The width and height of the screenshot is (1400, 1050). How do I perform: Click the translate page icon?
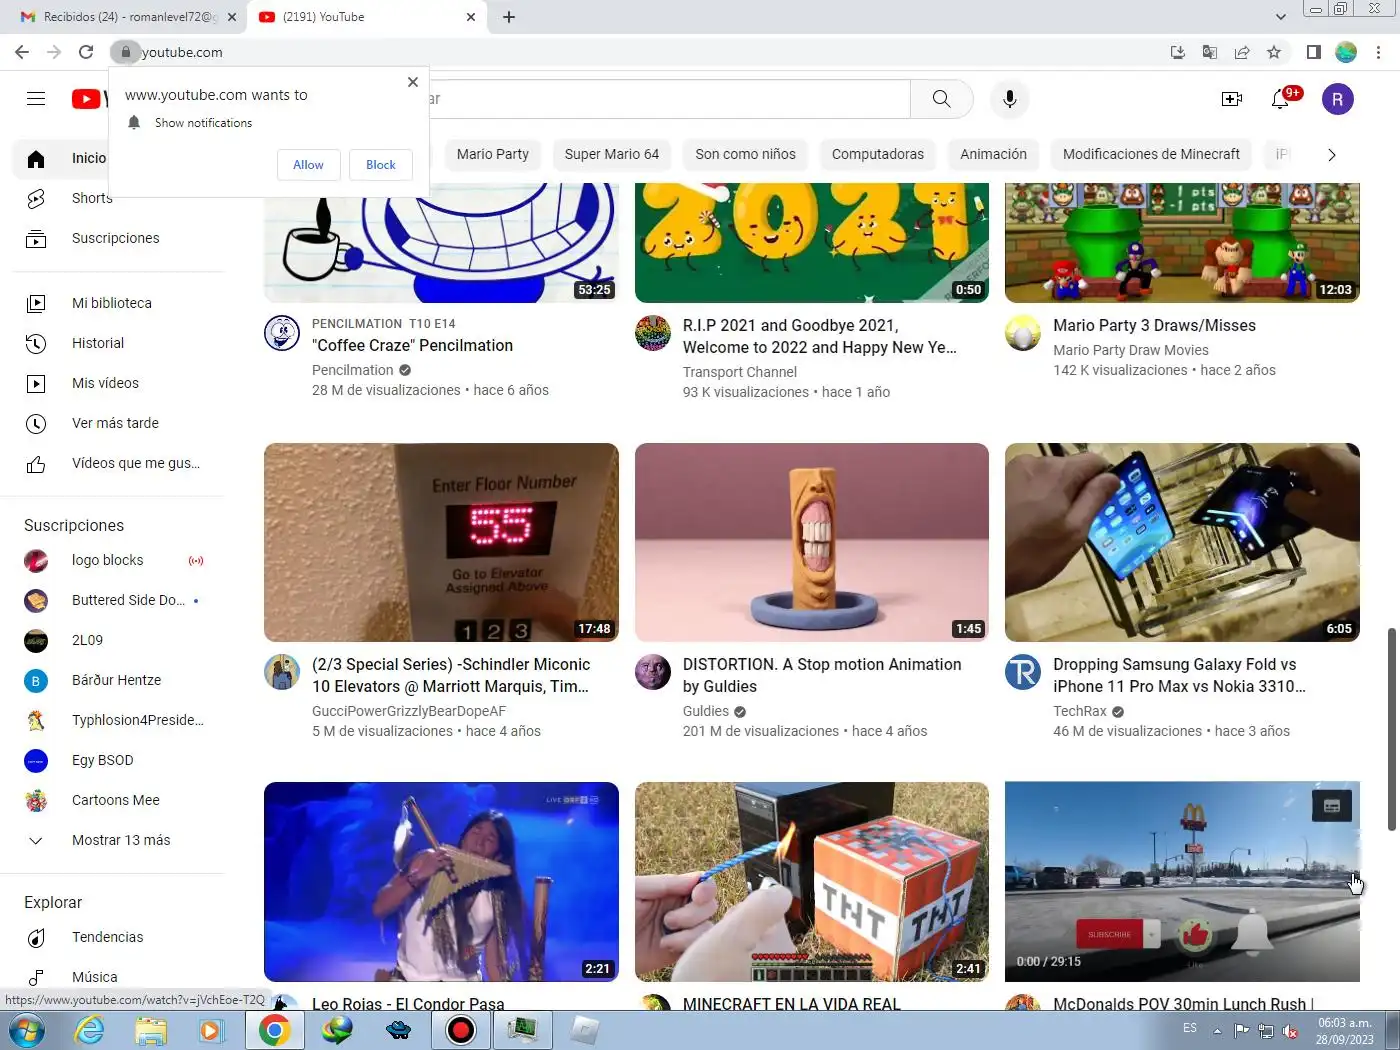[x=1210, y=52]
